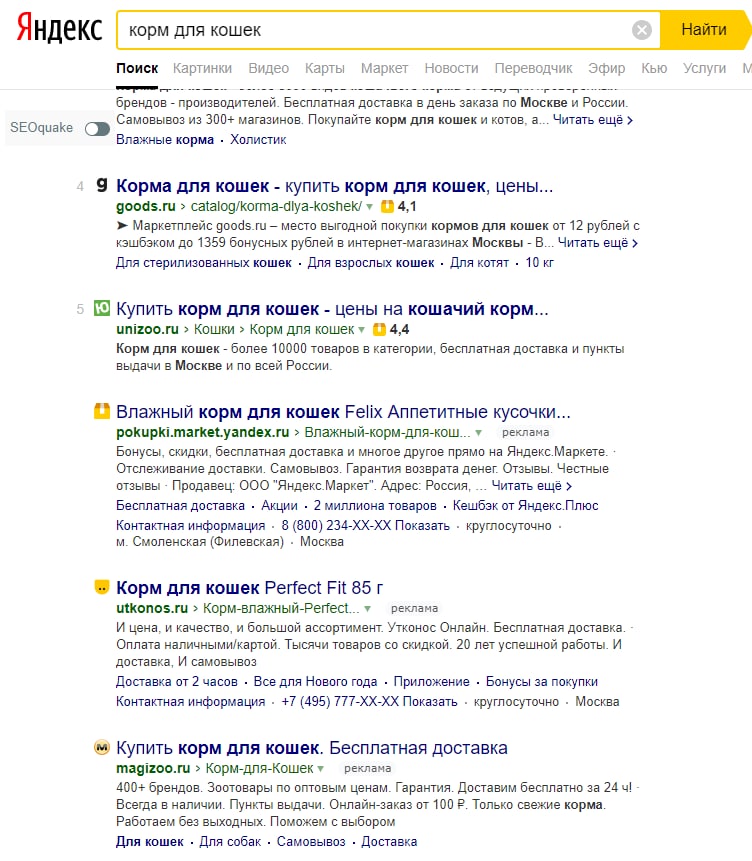Switch to the Картинки tab

[202, 69]
